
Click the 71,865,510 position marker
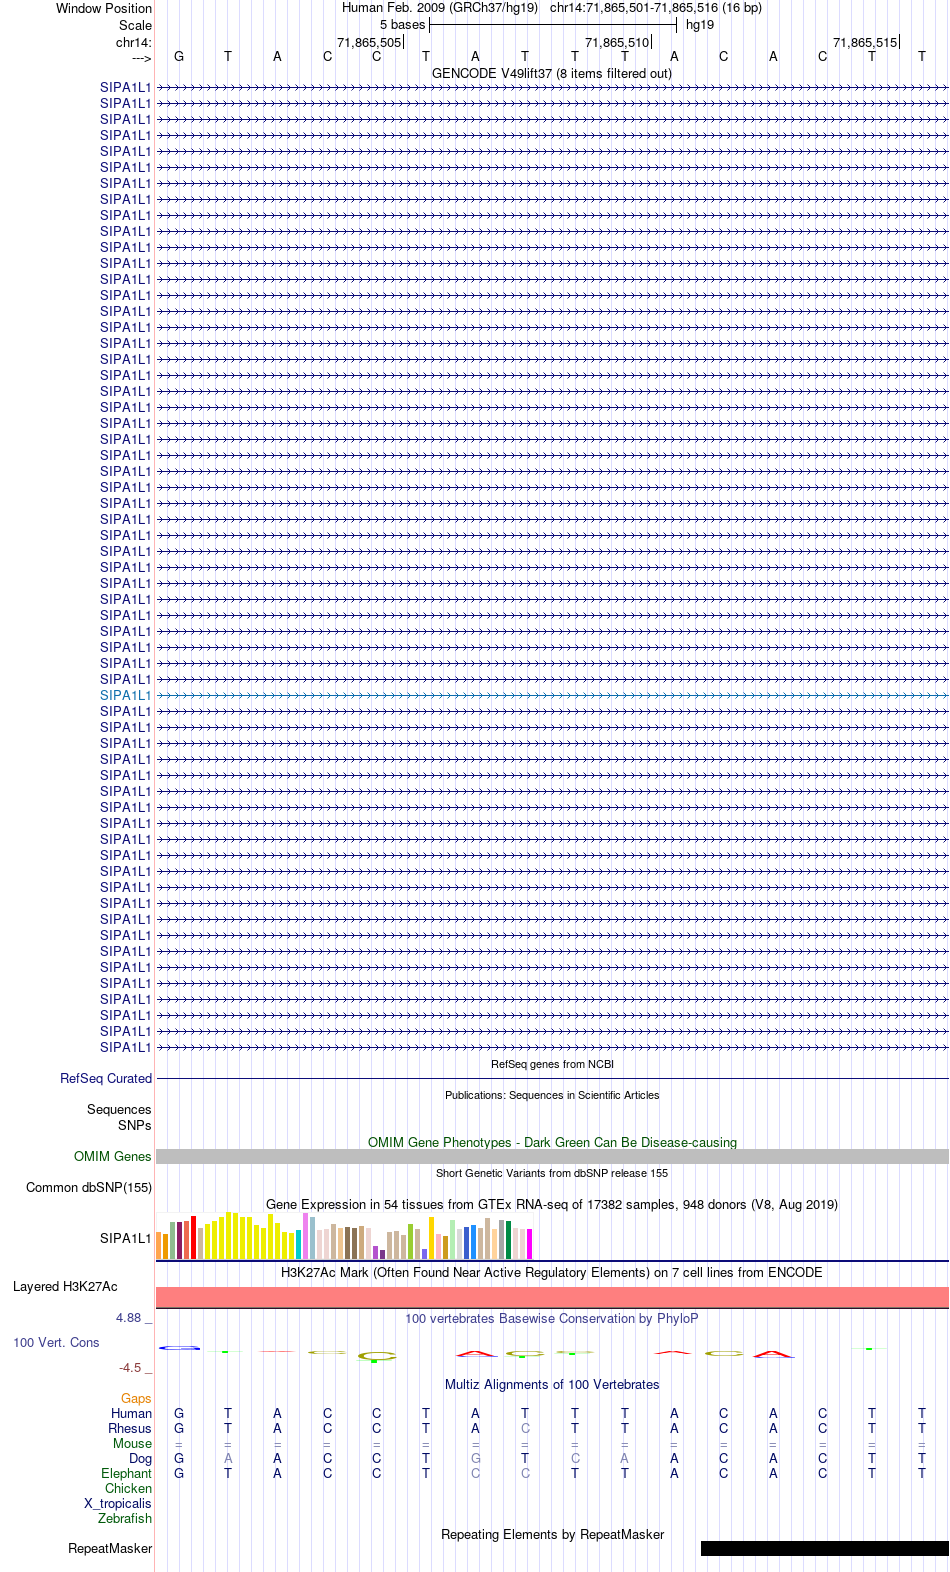click(617, 42)
